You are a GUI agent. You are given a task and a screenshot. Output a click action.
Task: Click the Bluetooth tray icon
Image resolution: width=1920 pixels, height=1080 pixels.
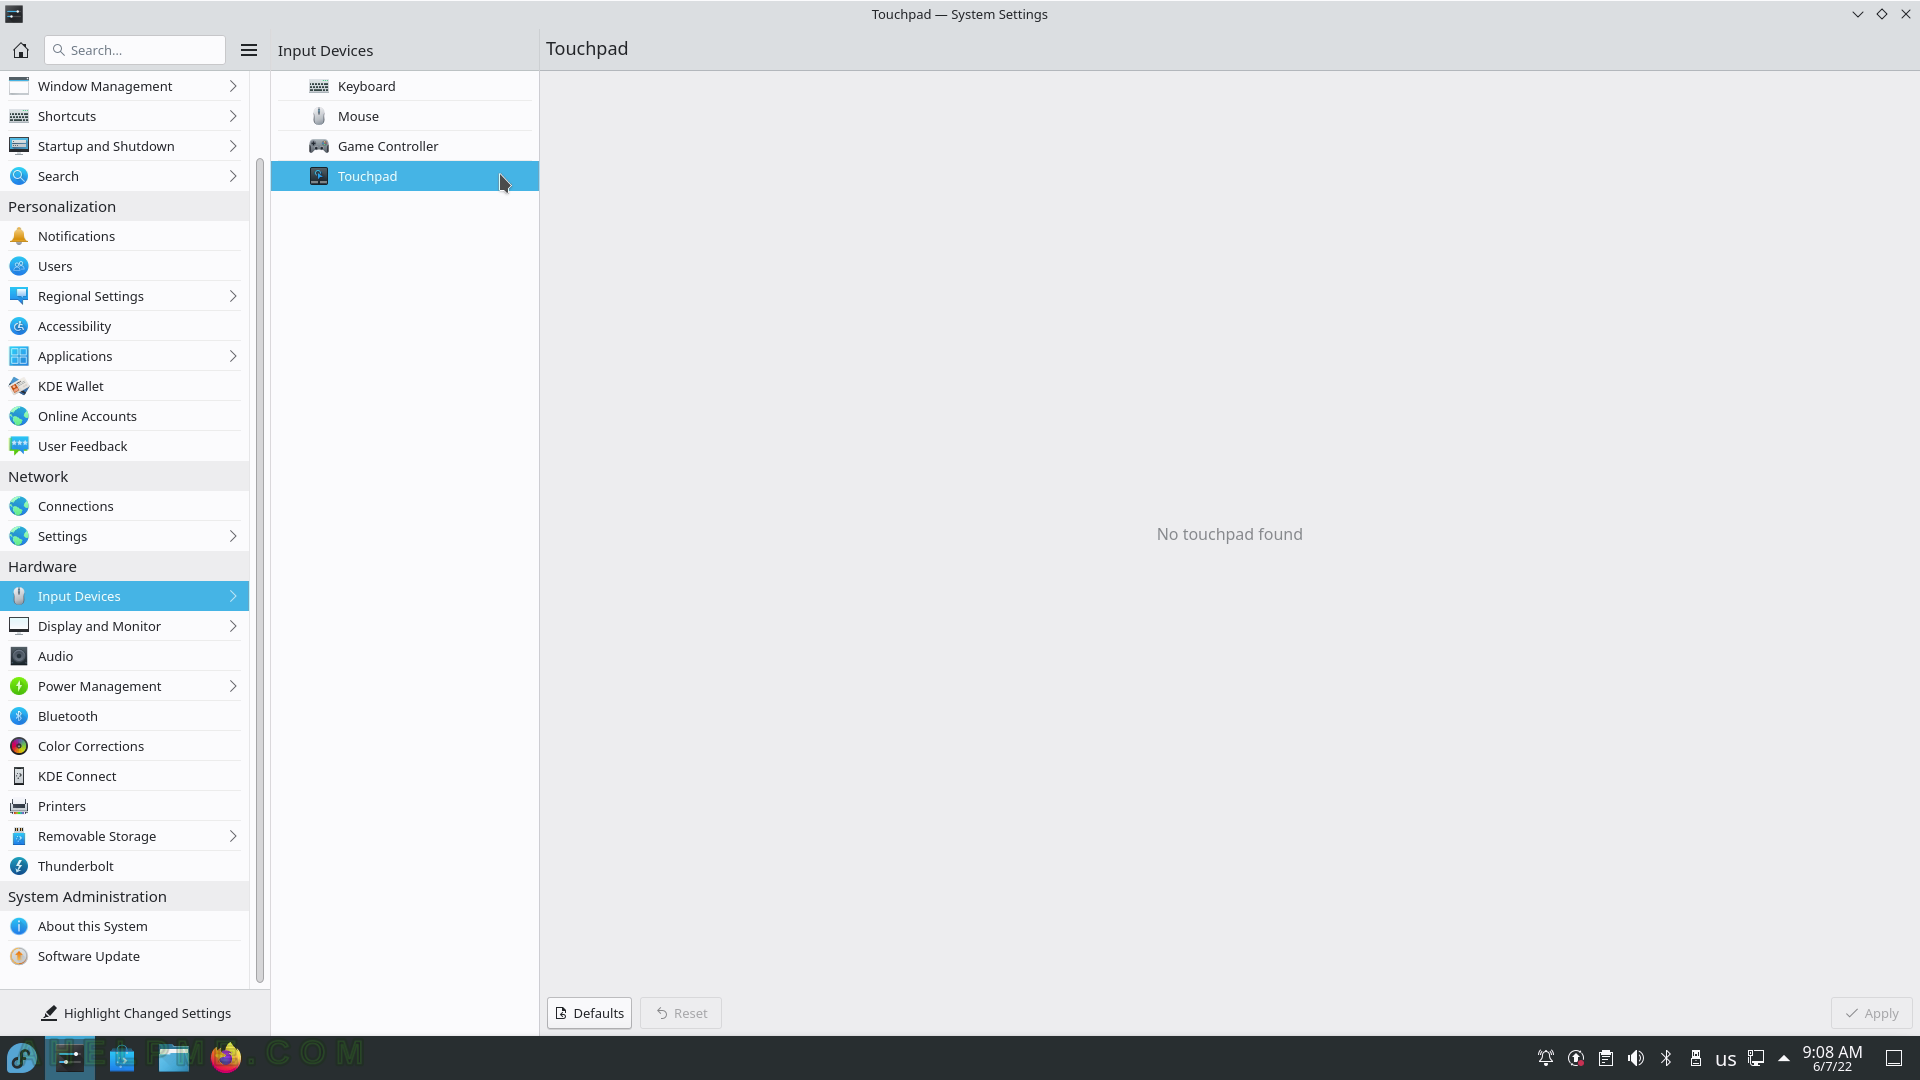point(1666,1058)
